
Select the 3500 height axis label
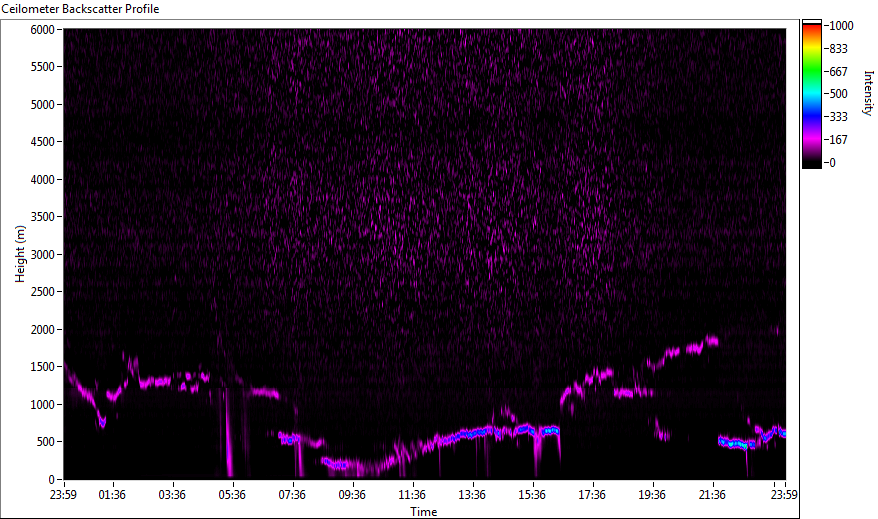[x=43, y=217]
